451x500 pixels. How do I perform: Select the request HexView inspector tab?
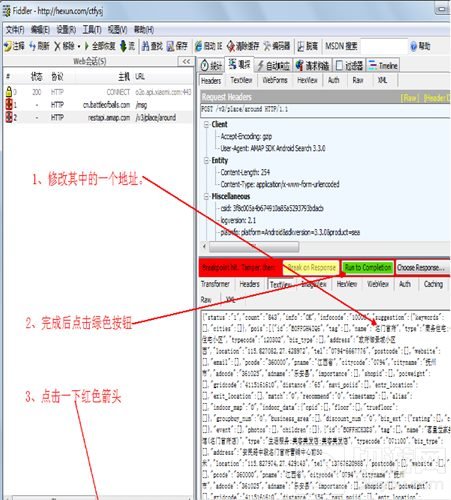(x=307, y=80)
